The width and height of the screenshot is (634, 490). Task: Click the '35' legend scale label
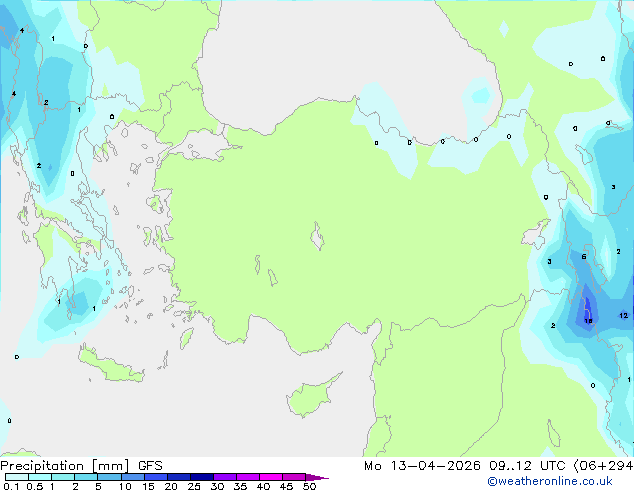(240, 486)
